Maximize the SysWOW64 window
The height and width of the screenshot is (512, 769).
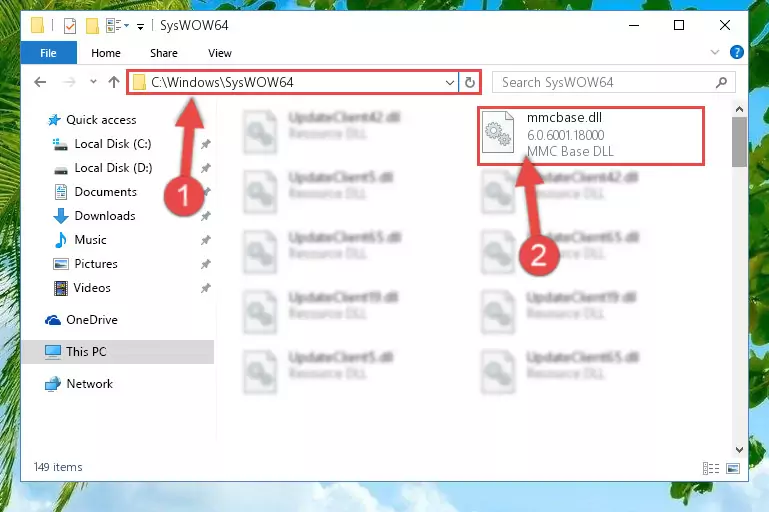tap(679, 25)
